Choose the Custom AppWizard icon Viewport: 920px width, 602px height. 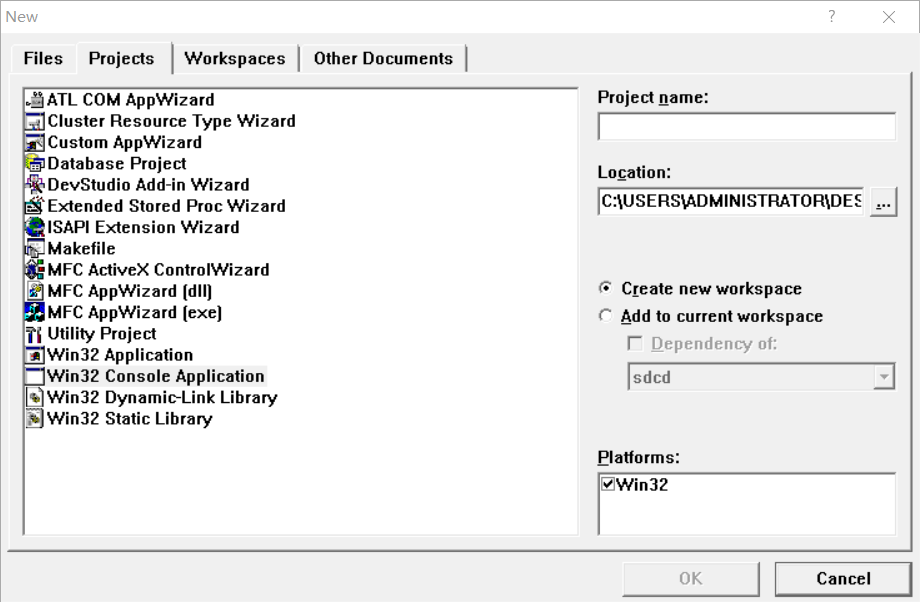[35, 142]
